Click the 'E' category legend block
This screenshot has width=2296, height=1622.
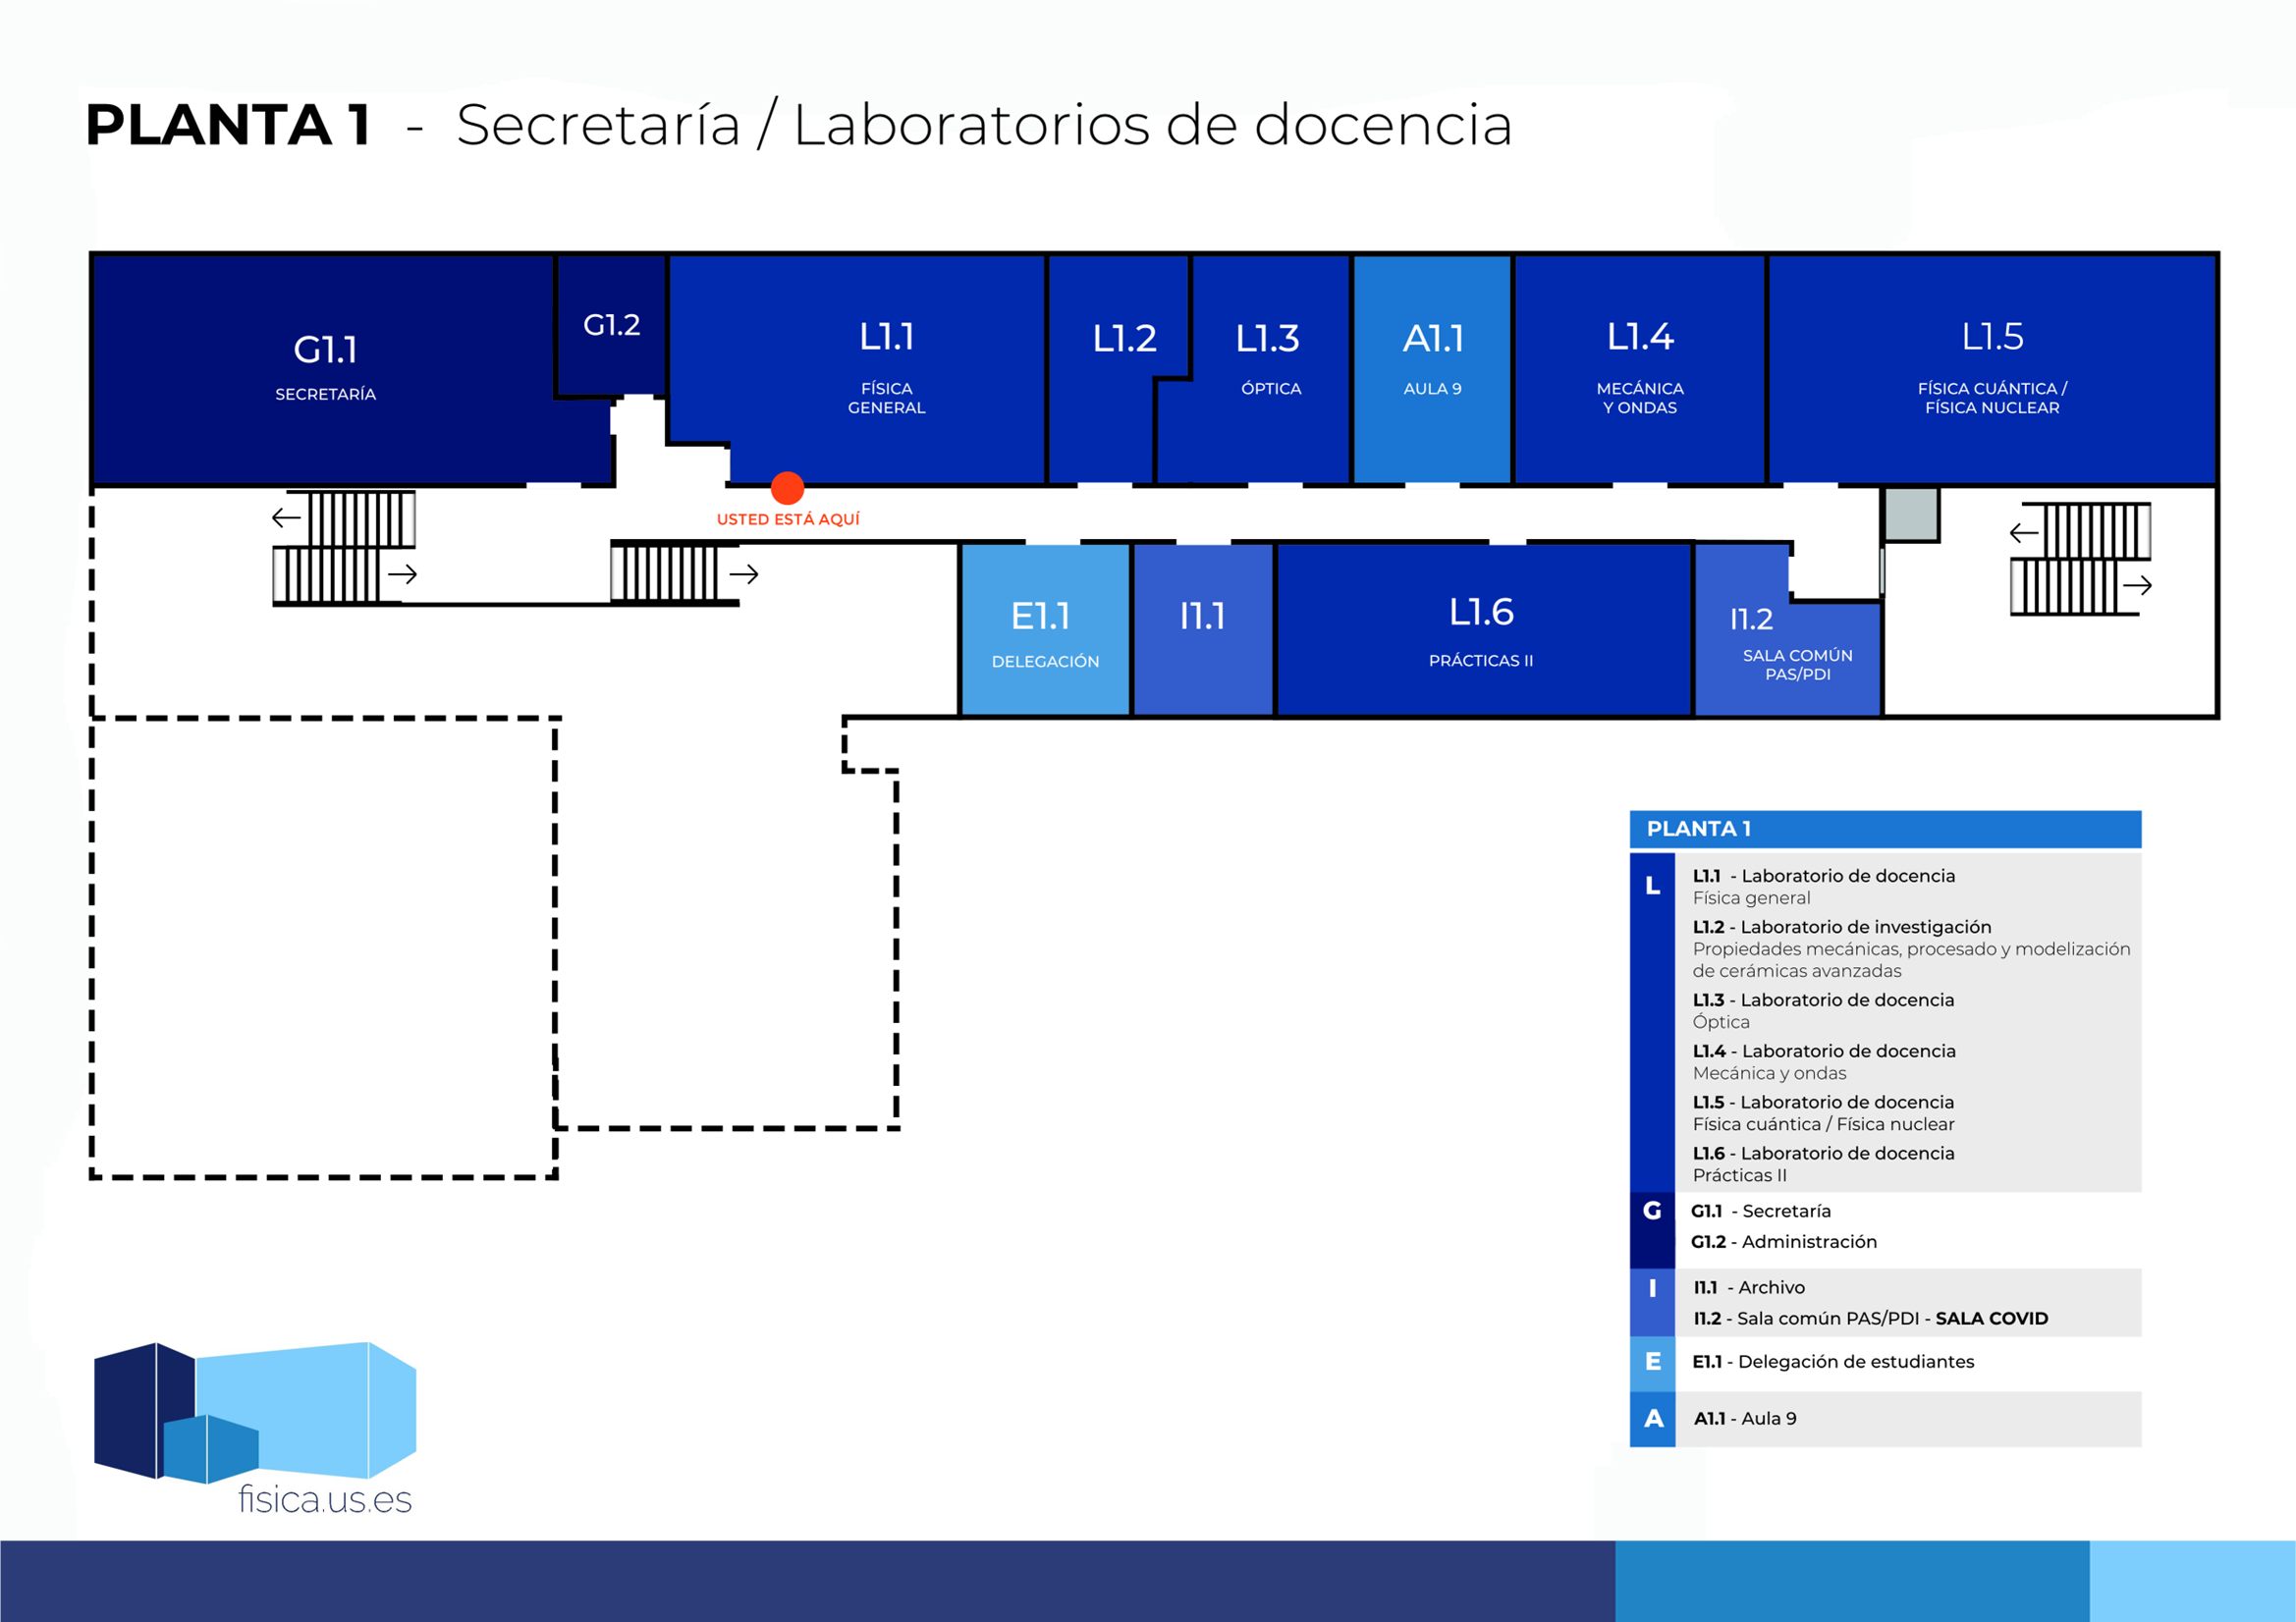click(1652, 1362)
